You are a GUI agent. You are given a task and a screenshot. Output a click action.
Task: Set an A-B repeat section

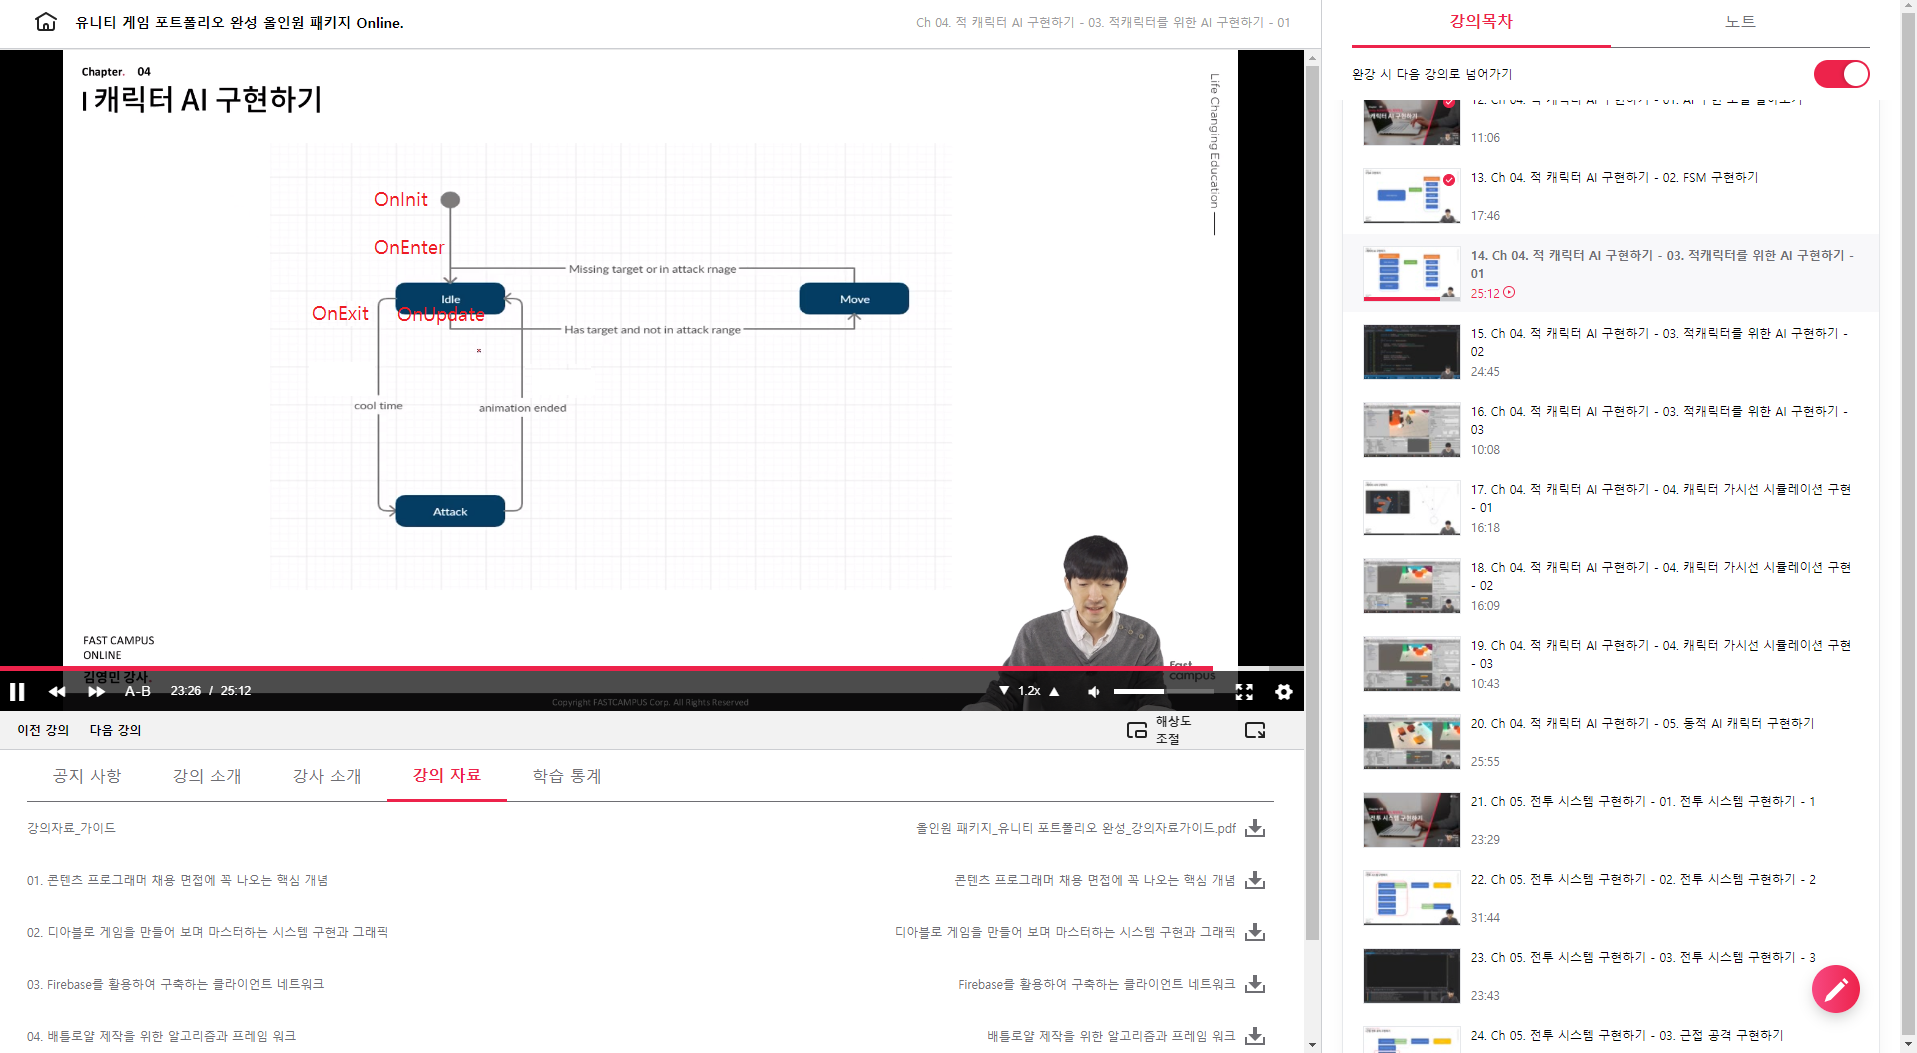tap(138, 691)
